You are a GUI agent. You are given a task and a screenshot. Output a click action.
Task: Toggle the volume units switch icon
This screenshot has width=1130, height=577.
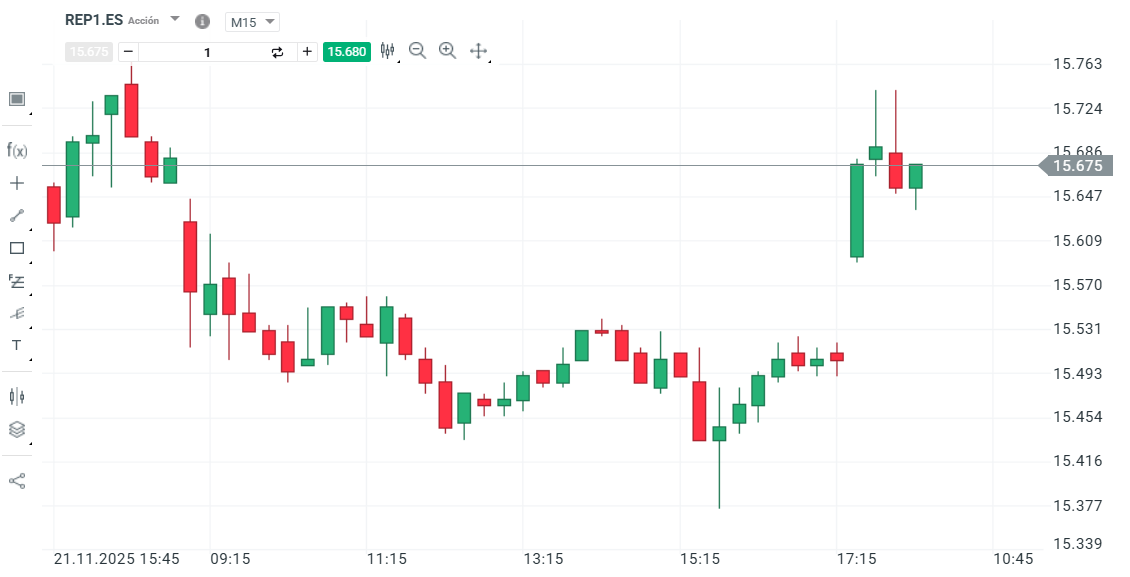click(x=277, y=52)
